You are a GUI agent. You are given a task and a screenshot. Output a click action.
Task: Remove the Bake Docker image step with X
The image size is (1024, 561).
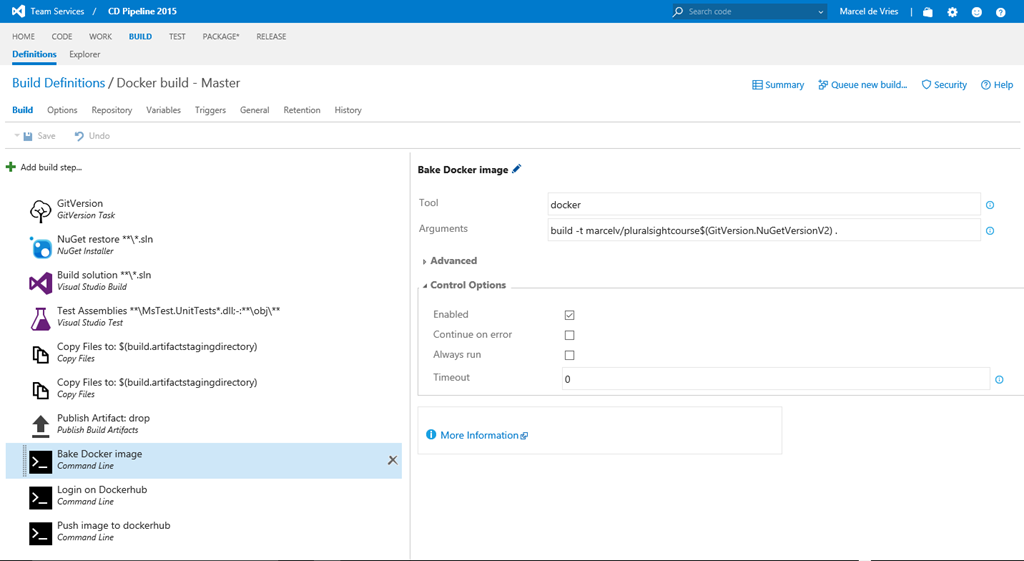pos(392,460)
